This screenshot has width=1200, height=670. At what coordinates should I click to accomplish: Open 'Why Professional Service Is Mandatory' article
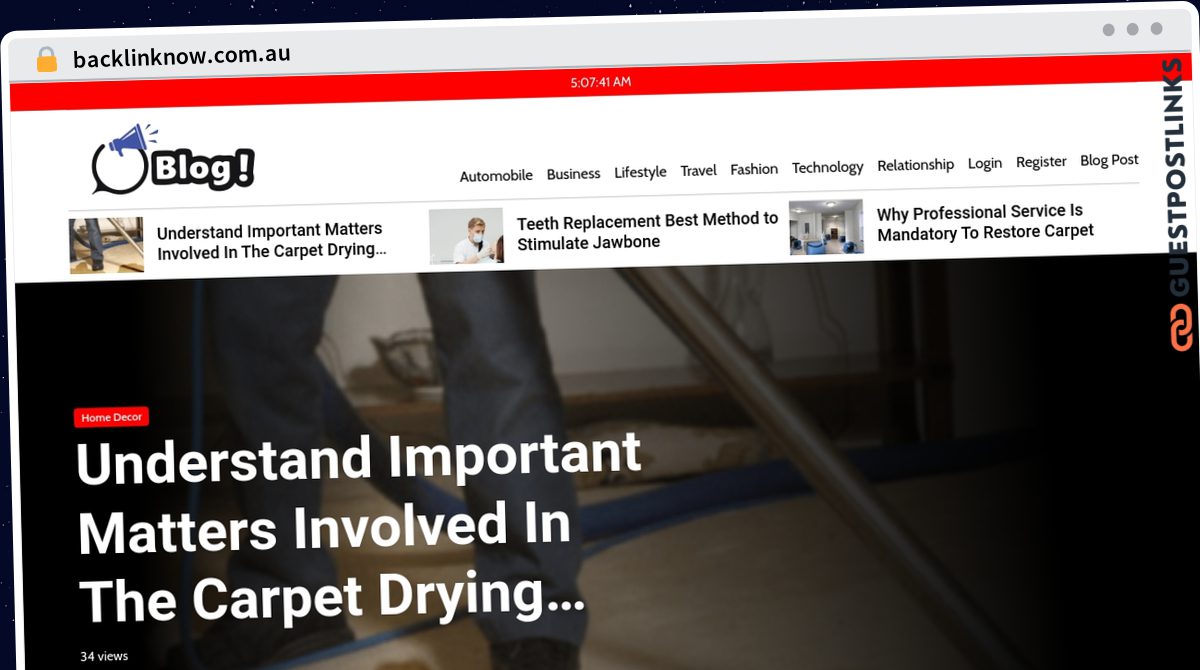(x=985, y=222)
